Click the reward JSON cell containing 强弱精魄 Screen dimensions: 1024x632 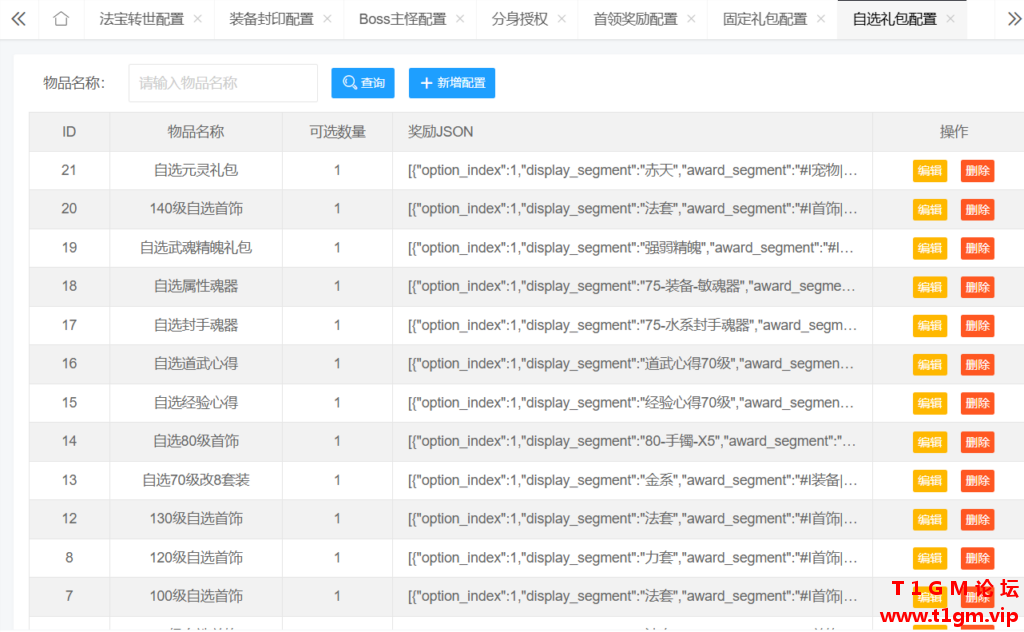click(x=632, y=248)
